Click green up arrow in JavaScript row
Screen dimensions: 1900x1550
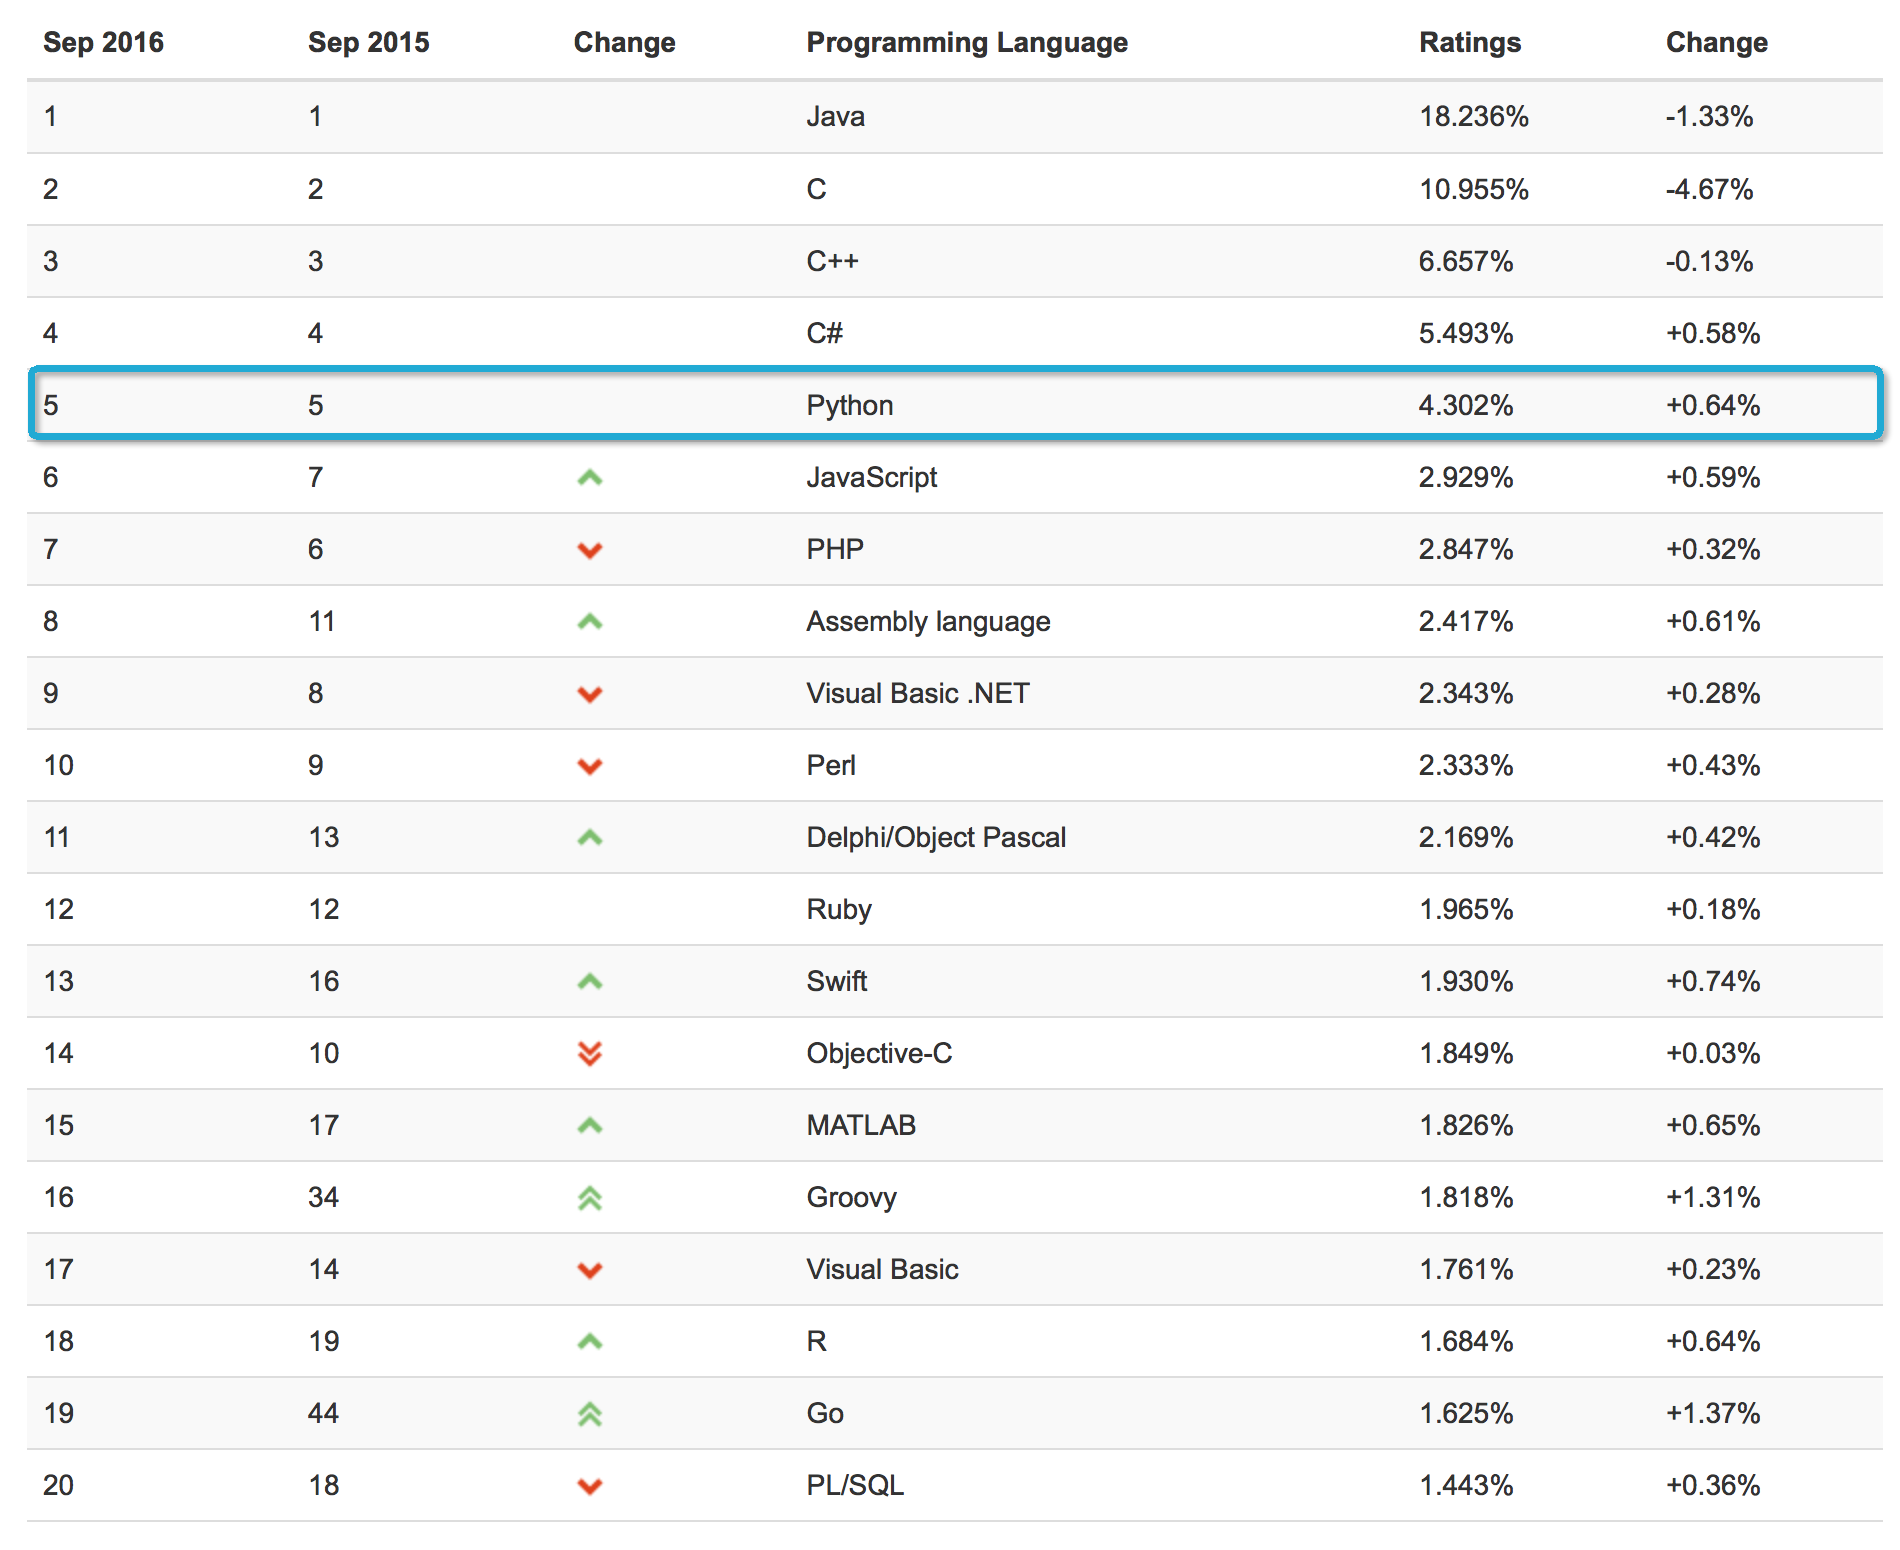590,478
